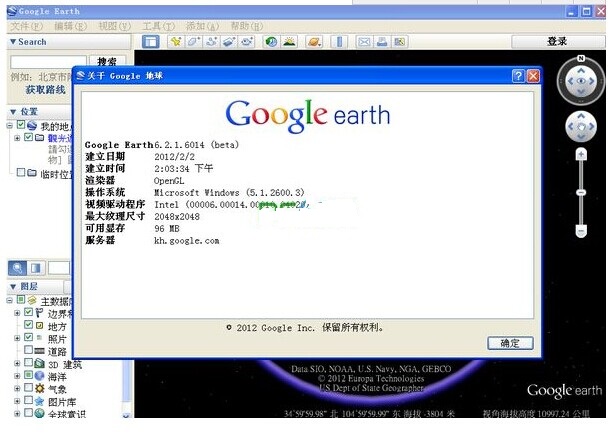Enable the 道路 layer checkbox
The width and height of the screenshot is (615, 435).
tap(28, 349)
